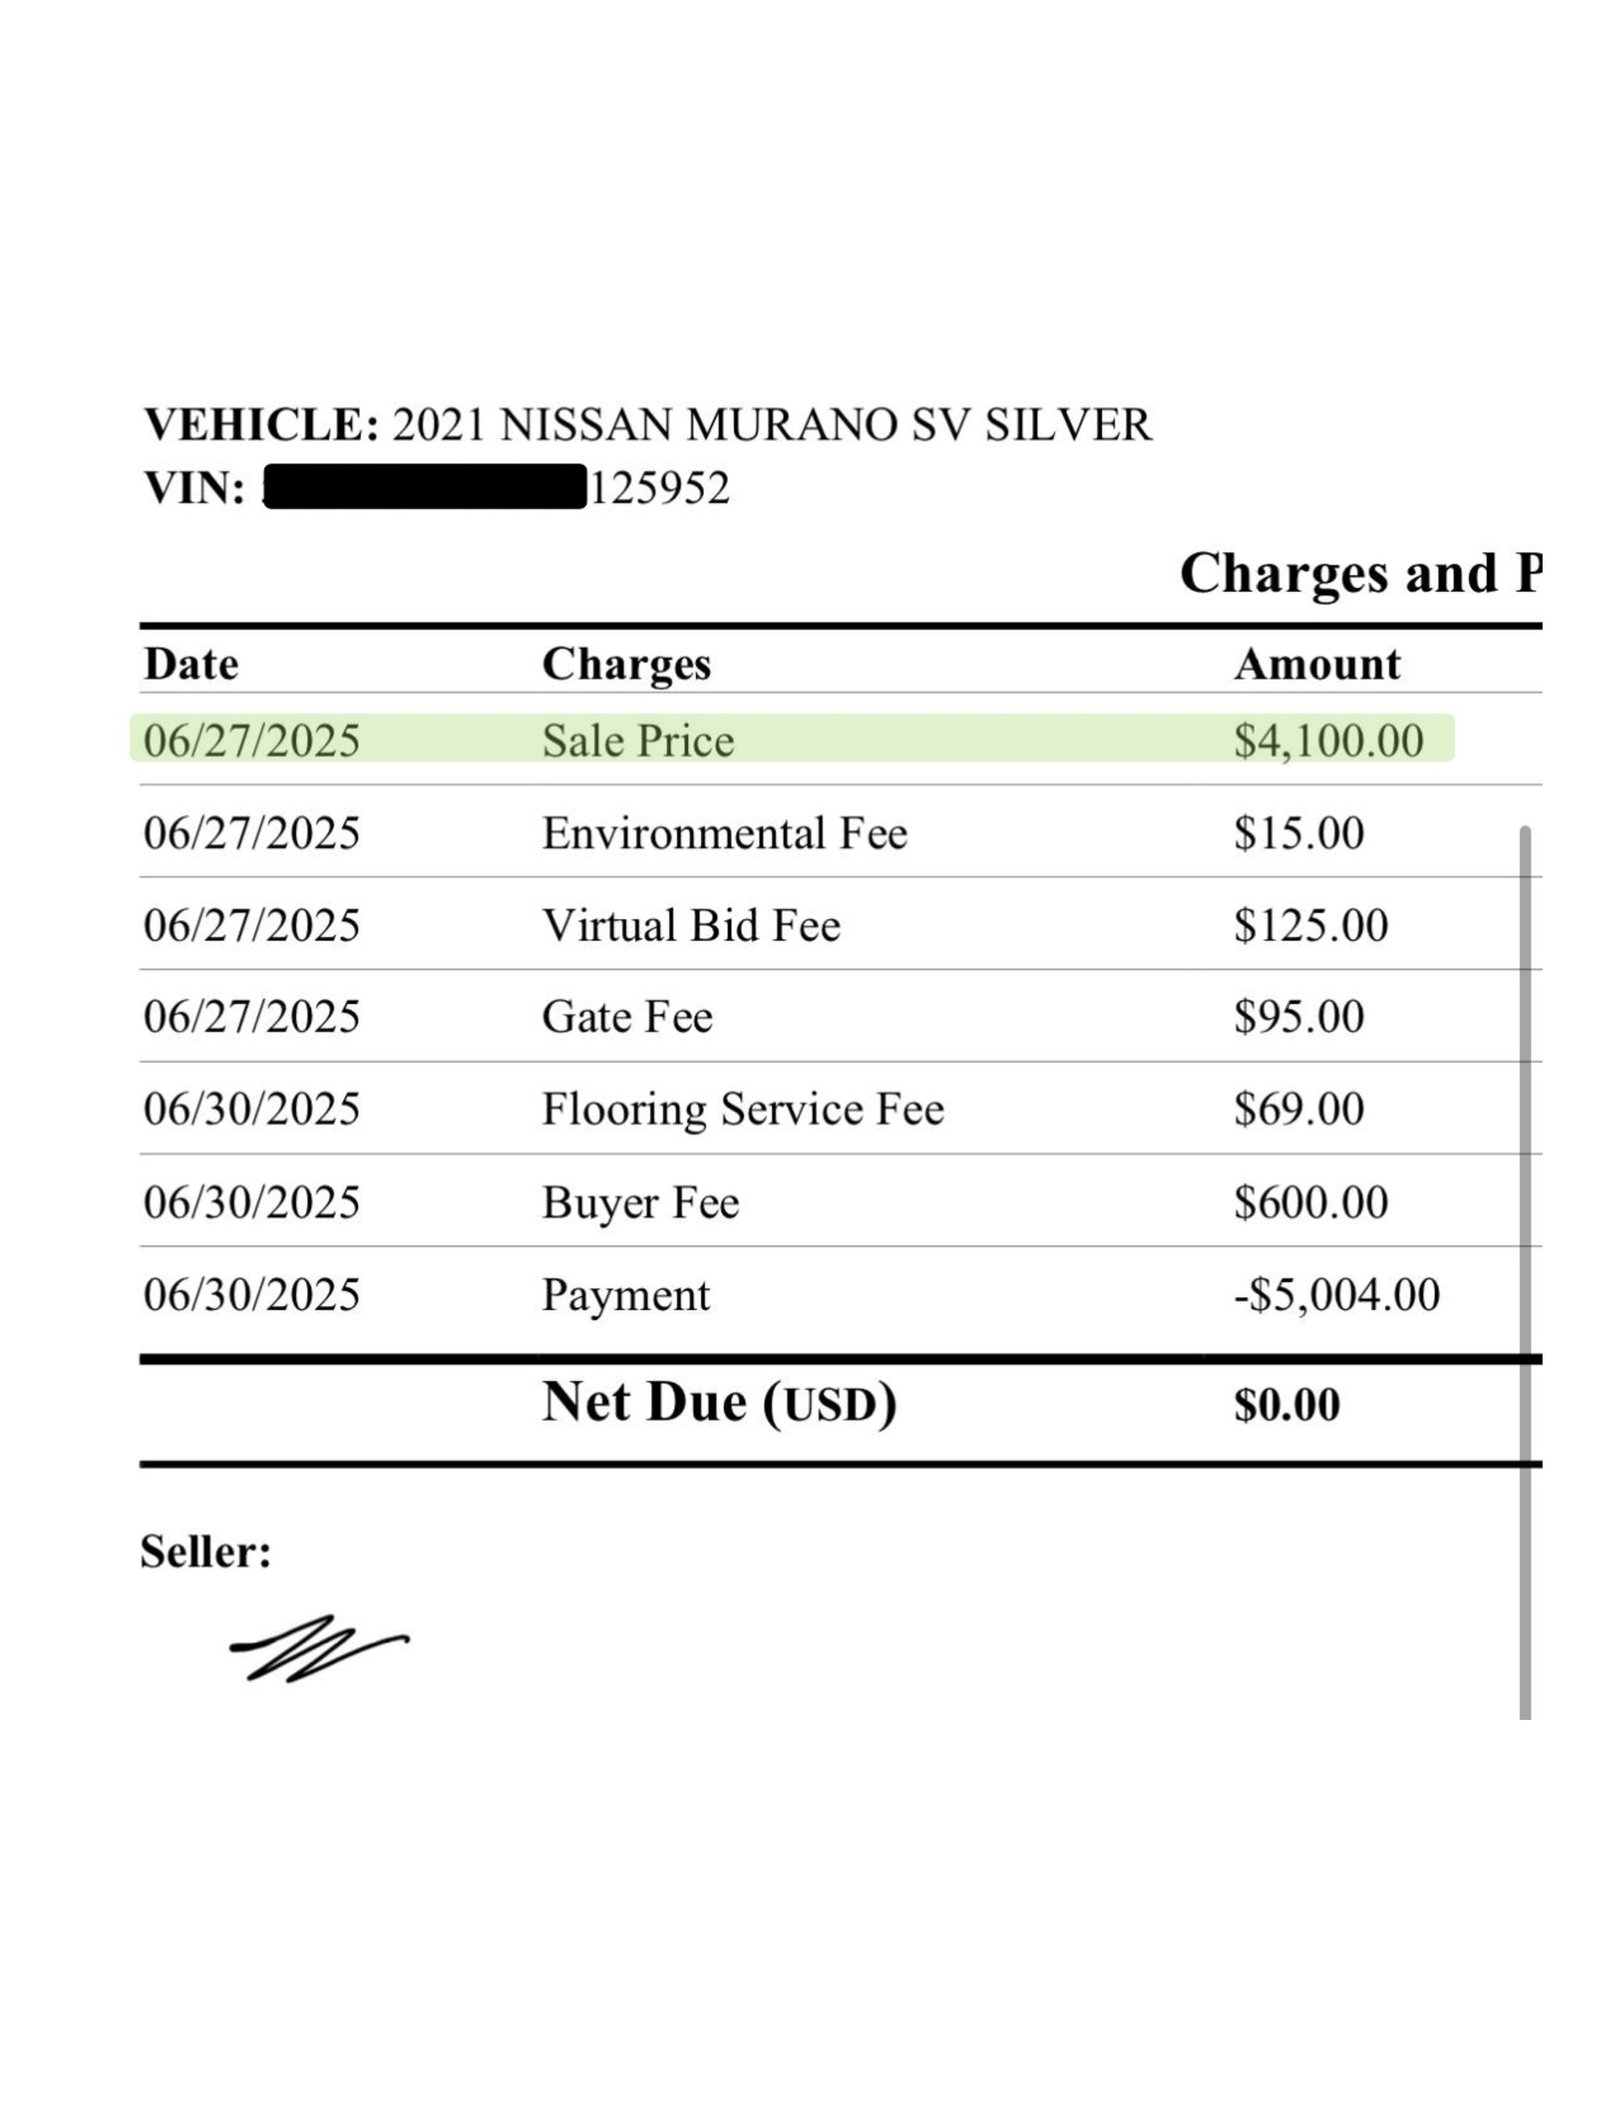Screen dimensions: 1600x2101
Task: Click the Charges column header
Action: point(626,664)
